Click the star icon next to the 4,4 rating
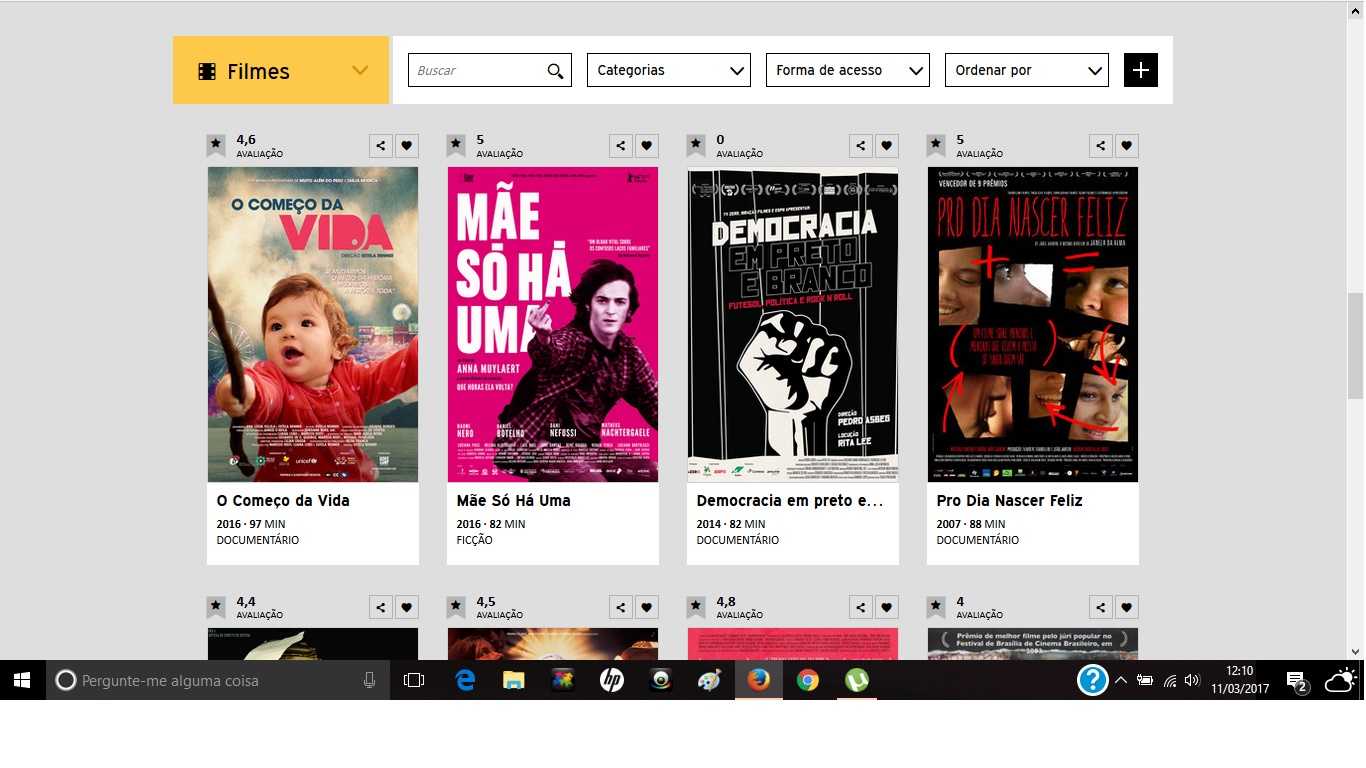Viewport: 1366px width, 768px height. coord(216,608)
